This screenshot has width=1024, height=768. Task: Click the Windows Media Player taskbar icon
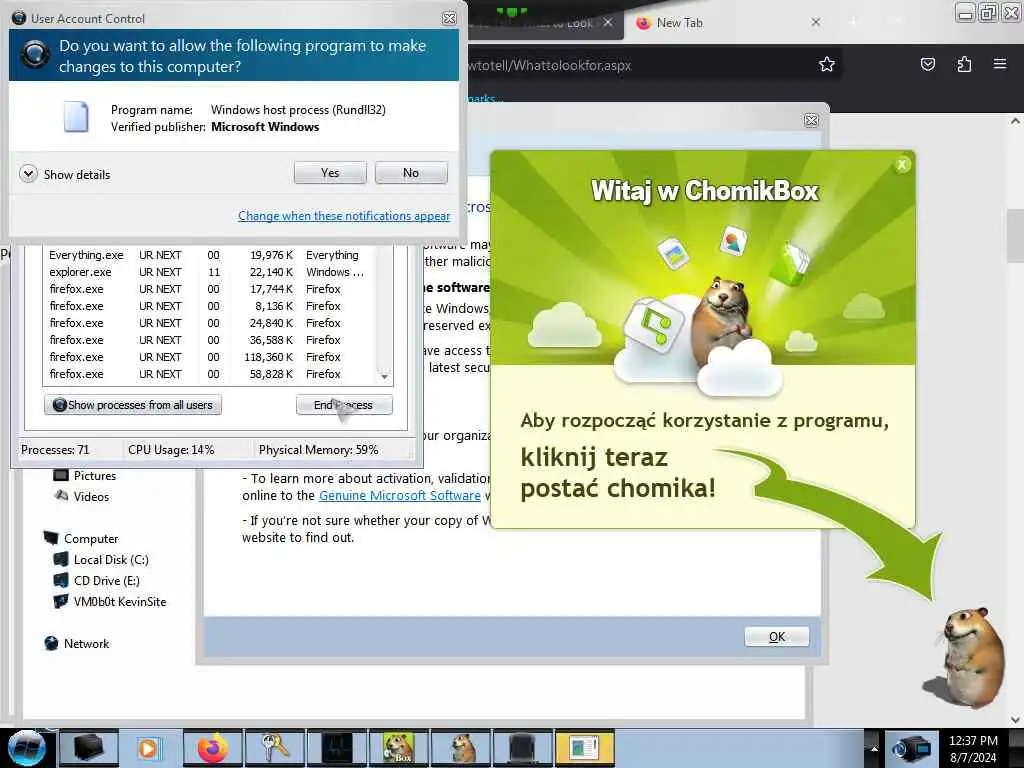click(150, 748)
